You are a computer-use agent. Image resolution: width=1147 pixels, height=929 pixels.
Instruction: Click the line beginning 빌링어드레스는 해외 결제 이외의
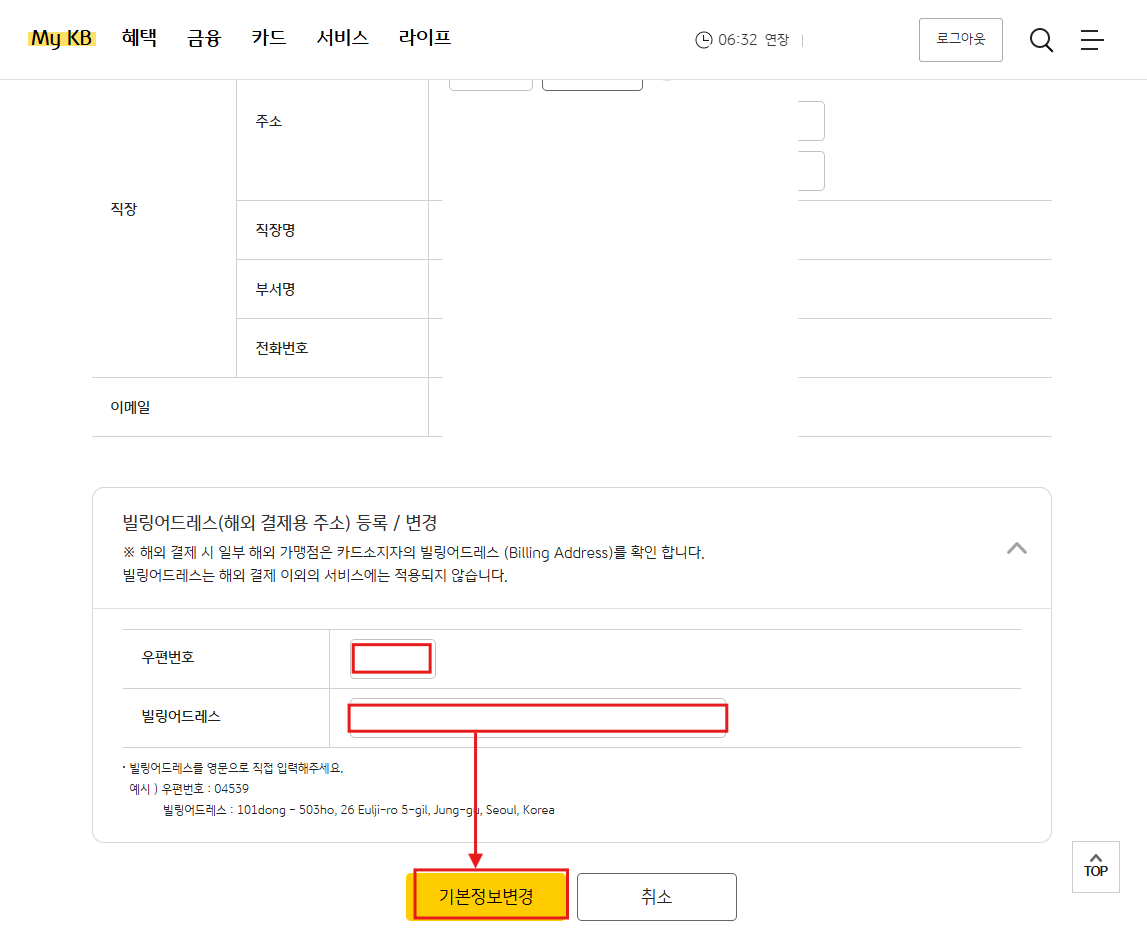pos(315,576)
